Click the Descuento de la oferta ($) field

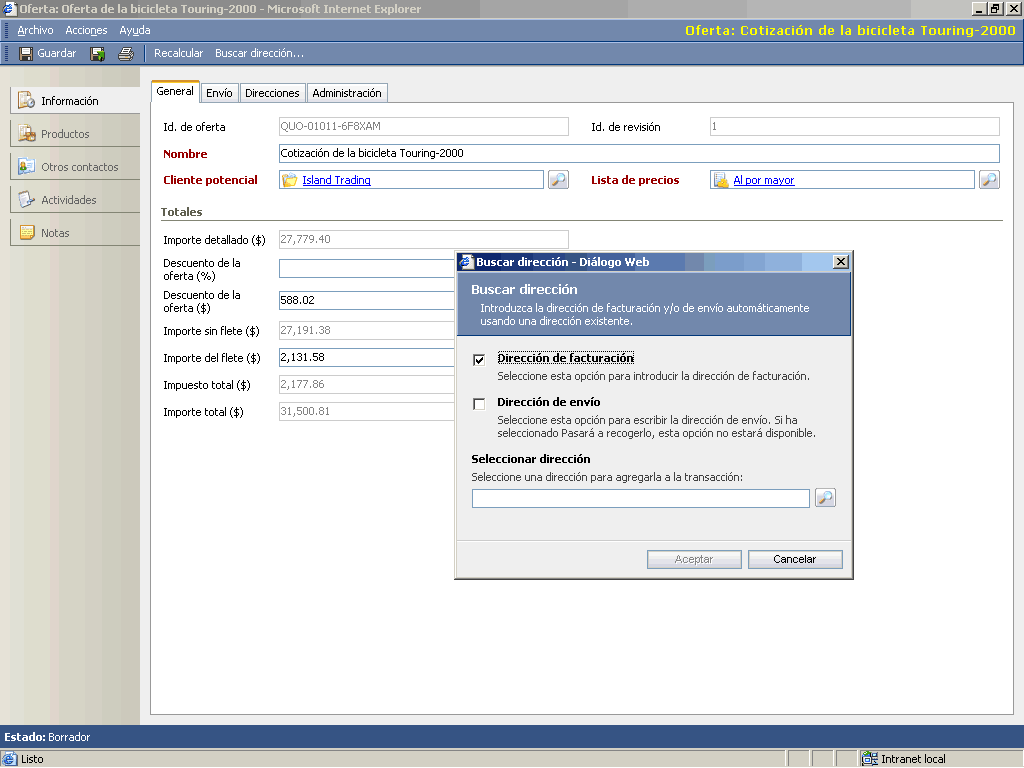point(367,300)
